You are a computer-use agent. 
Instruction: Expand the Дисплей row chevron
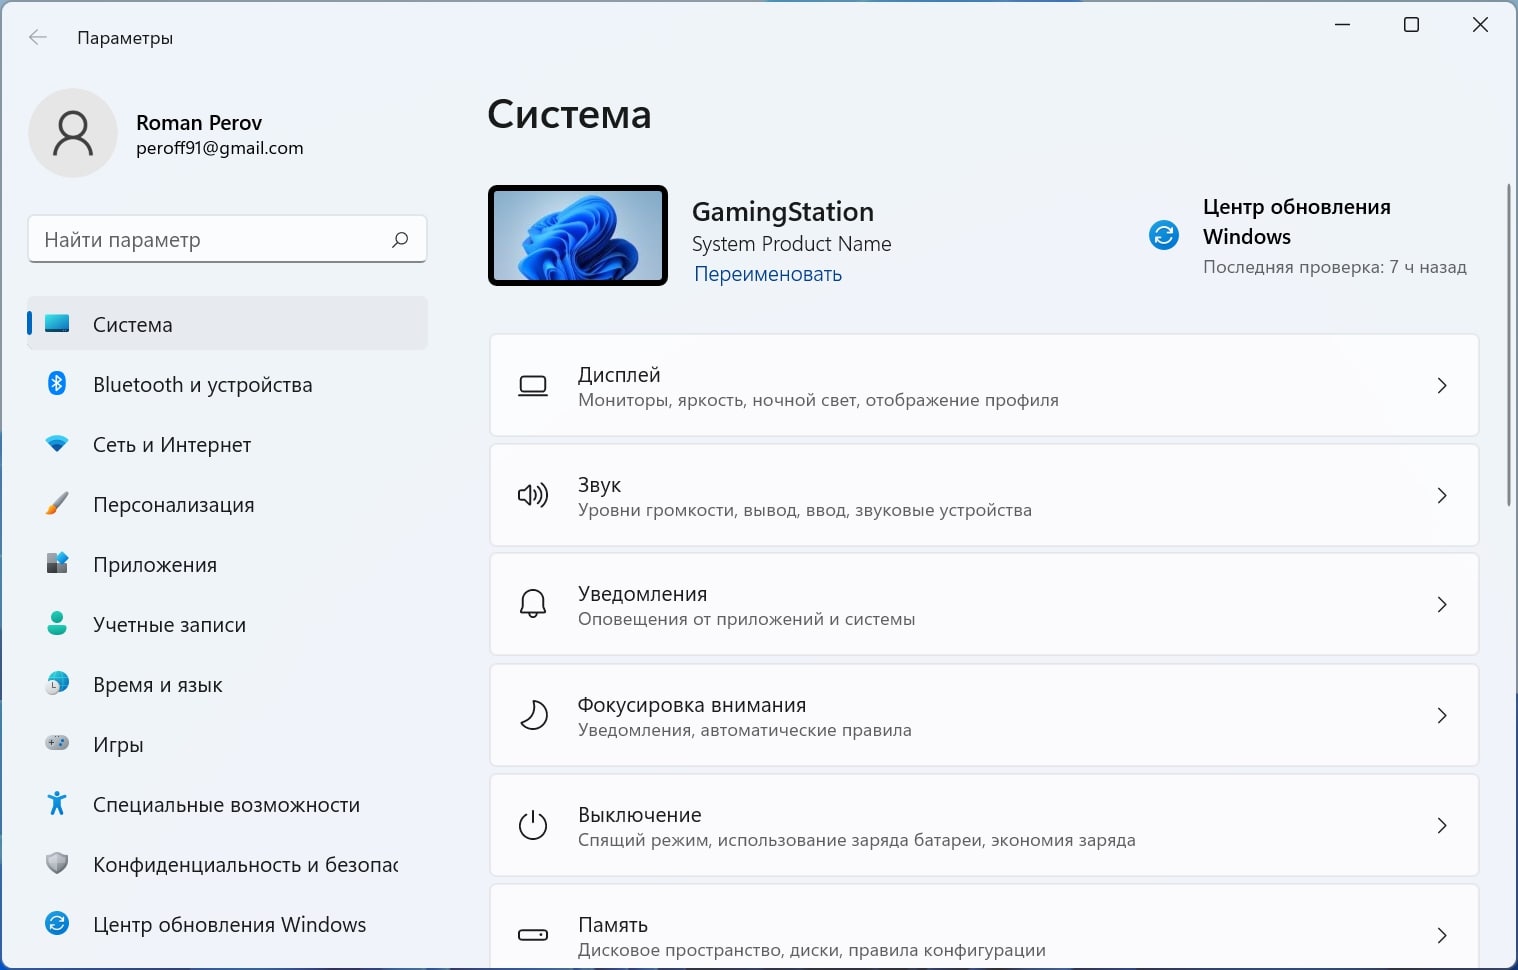tap(1442, 386)
